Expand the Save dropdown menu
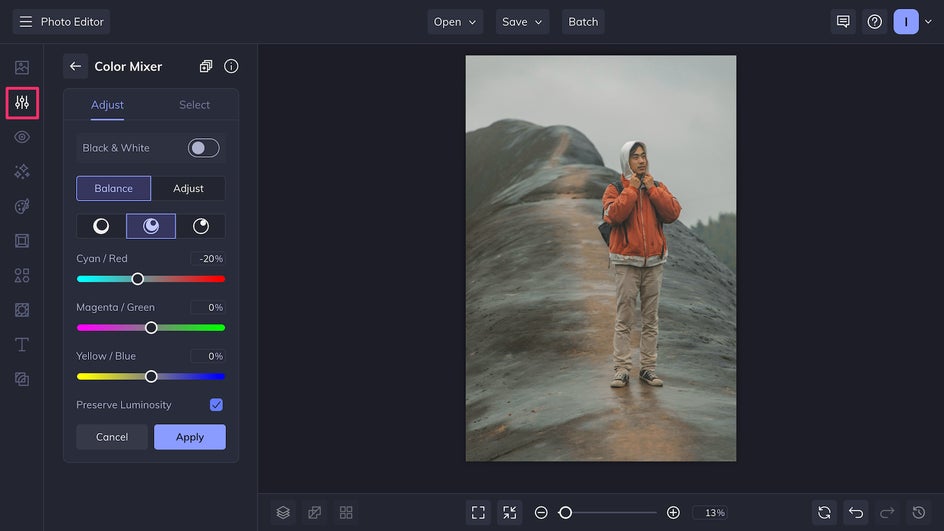Viewport: 944px width, 531px height. click(522, 22)
